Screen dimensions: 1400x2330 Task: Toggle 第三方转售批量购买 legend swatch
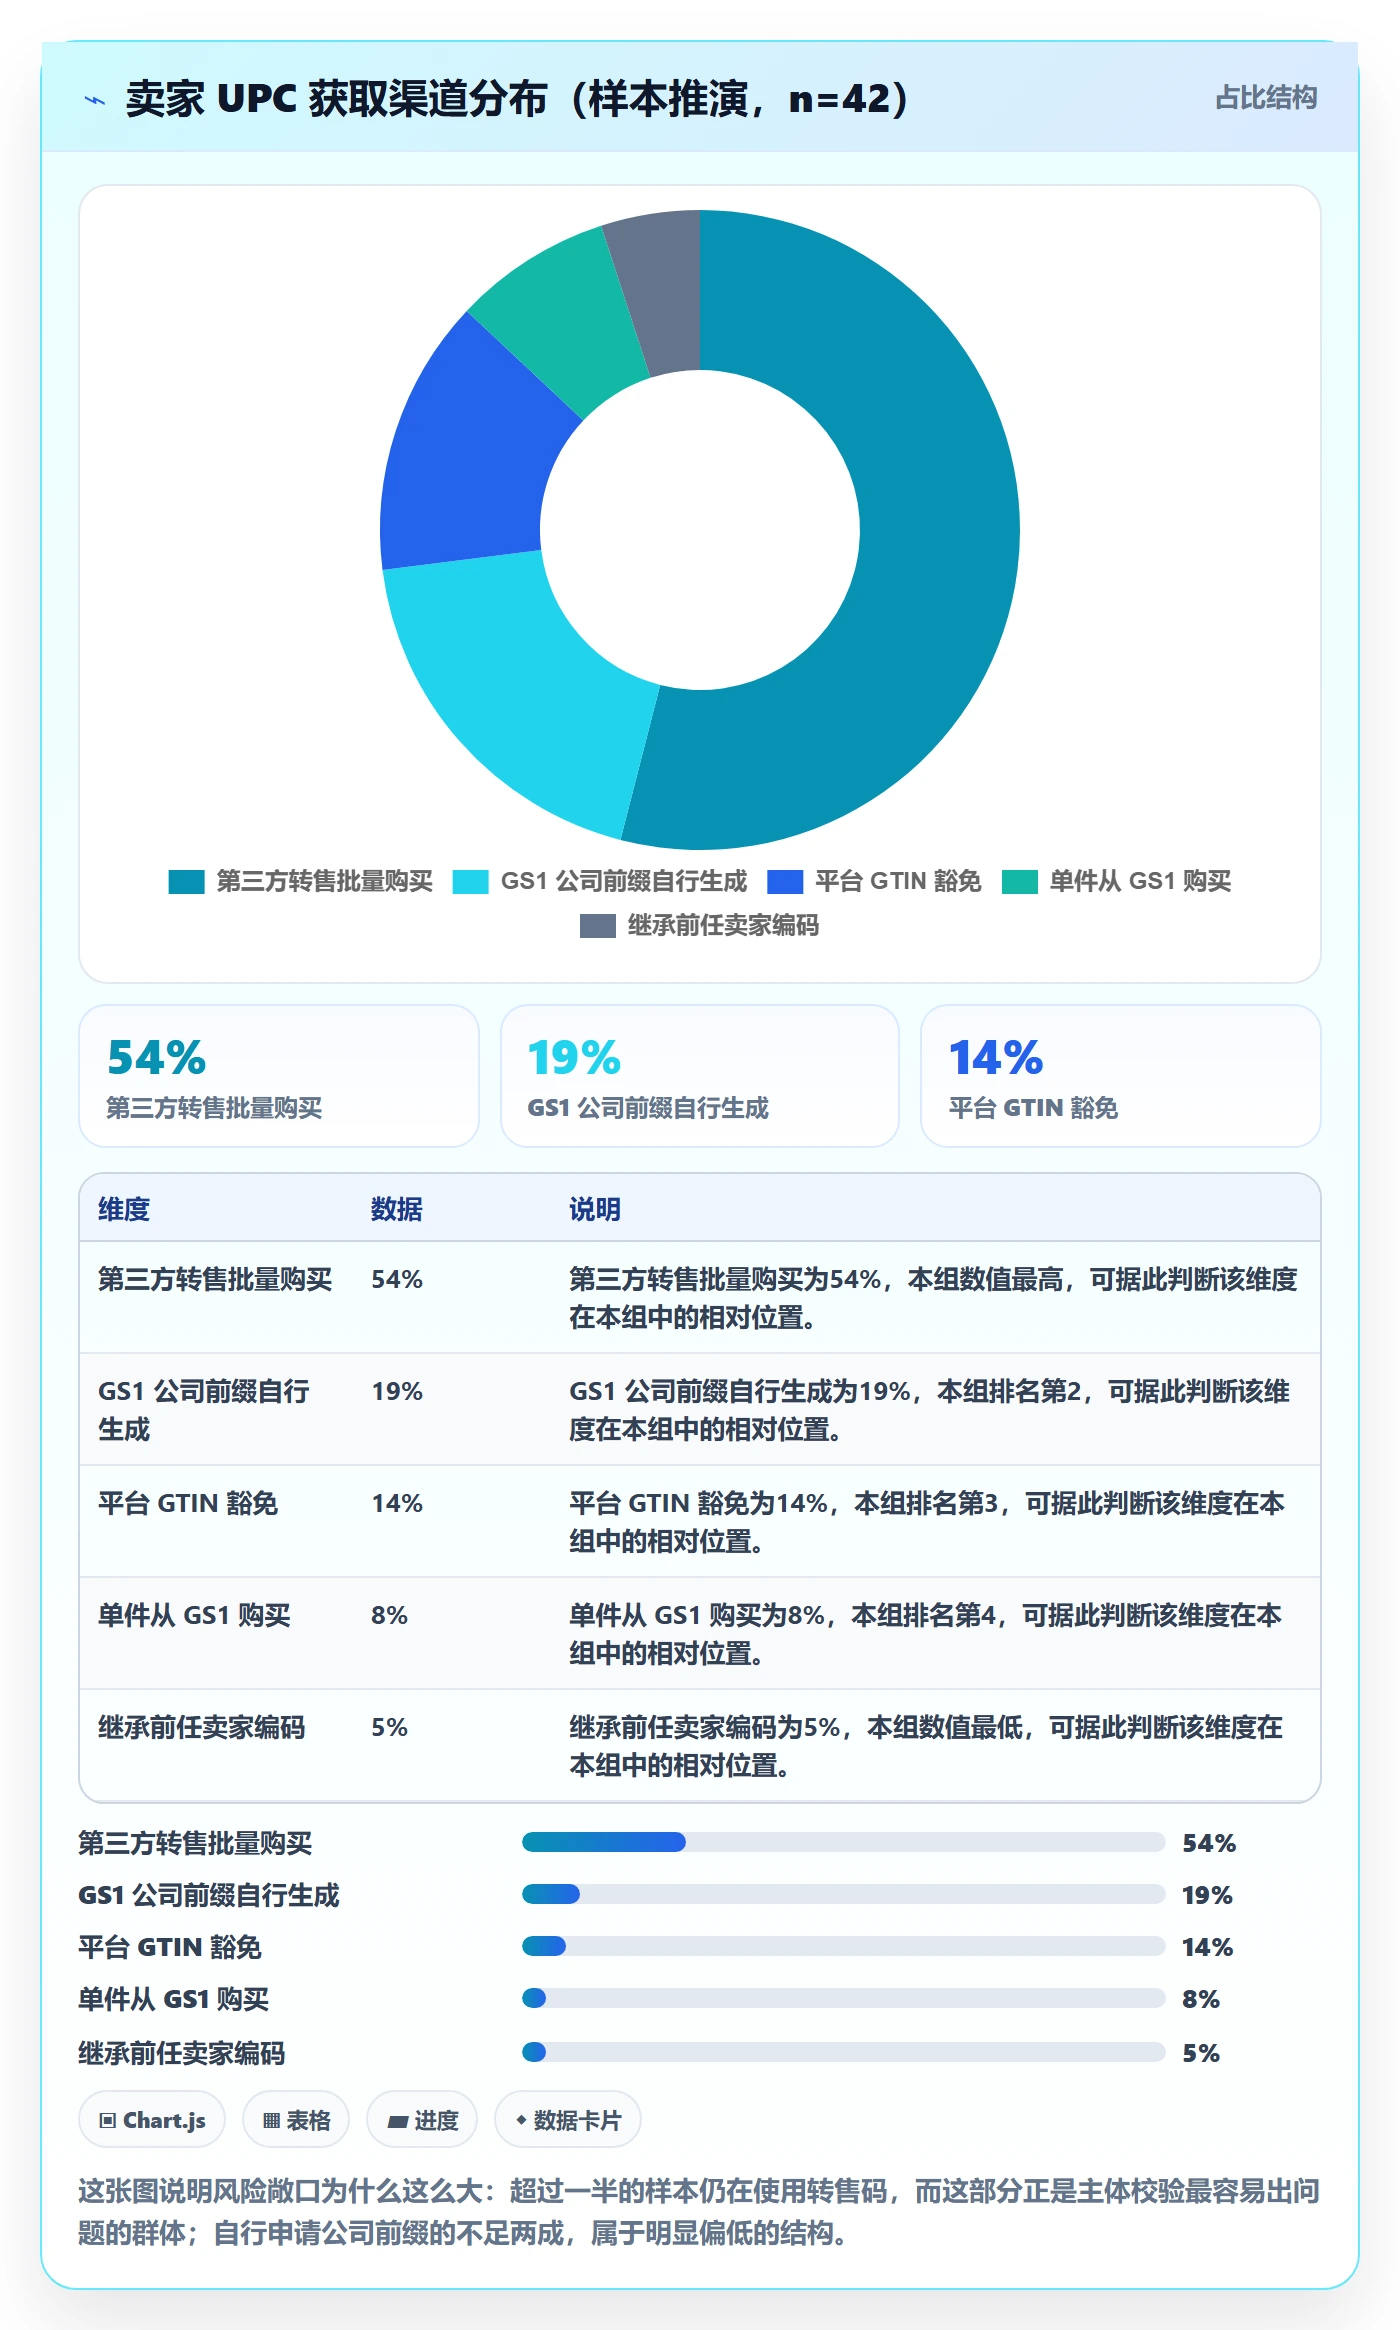point(186,881)
